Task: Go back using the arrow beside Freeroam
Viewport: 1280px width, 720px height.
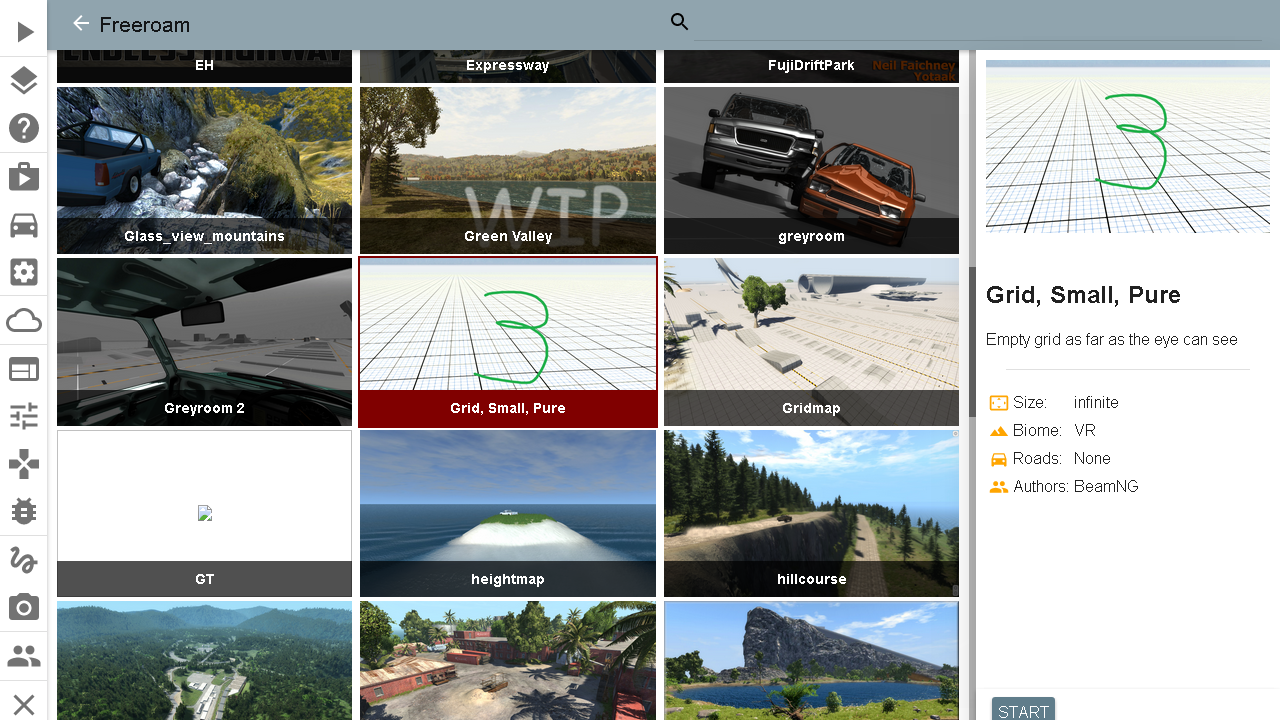Action: [81, 23]
